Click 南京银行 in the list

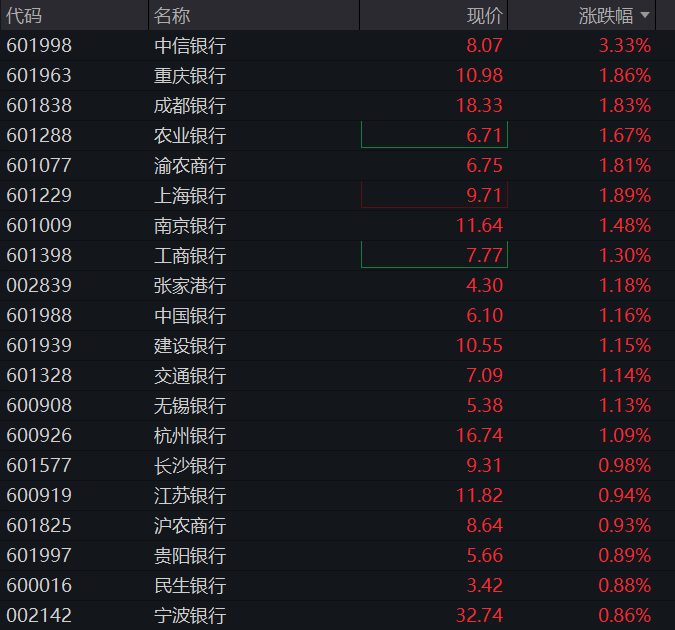190,226
